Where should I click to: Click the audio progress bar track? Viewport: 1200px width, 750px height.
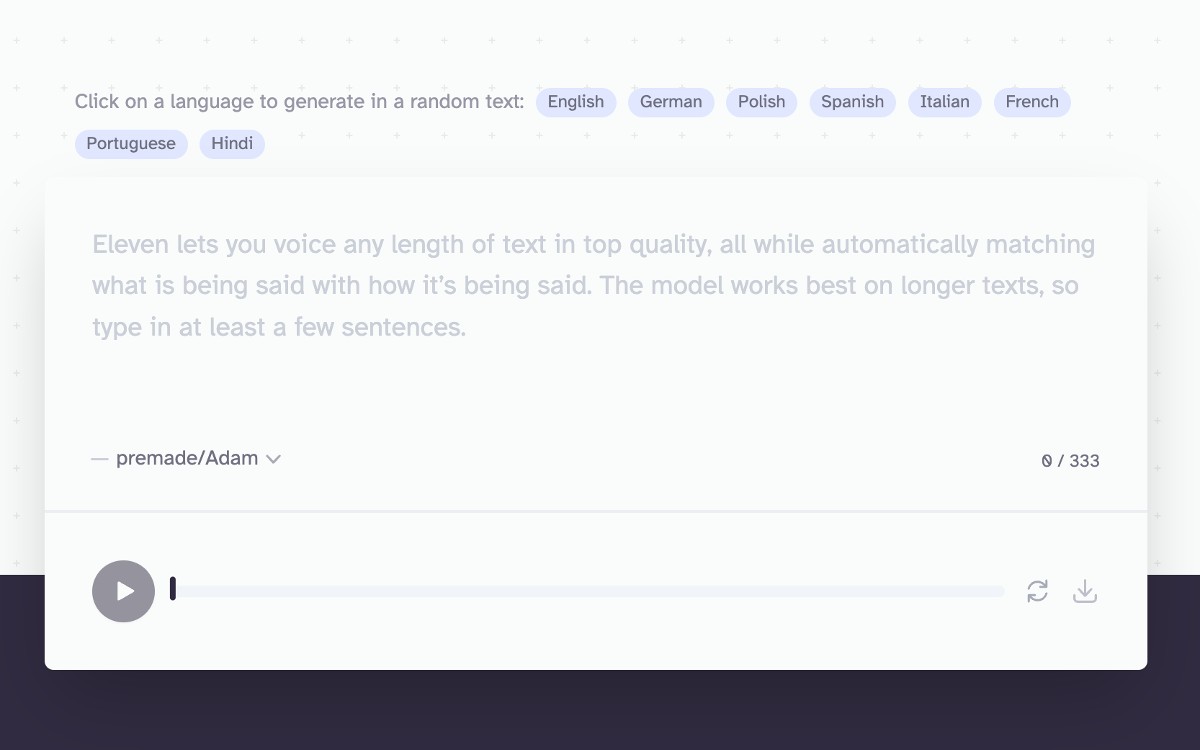tap(590, 591)
